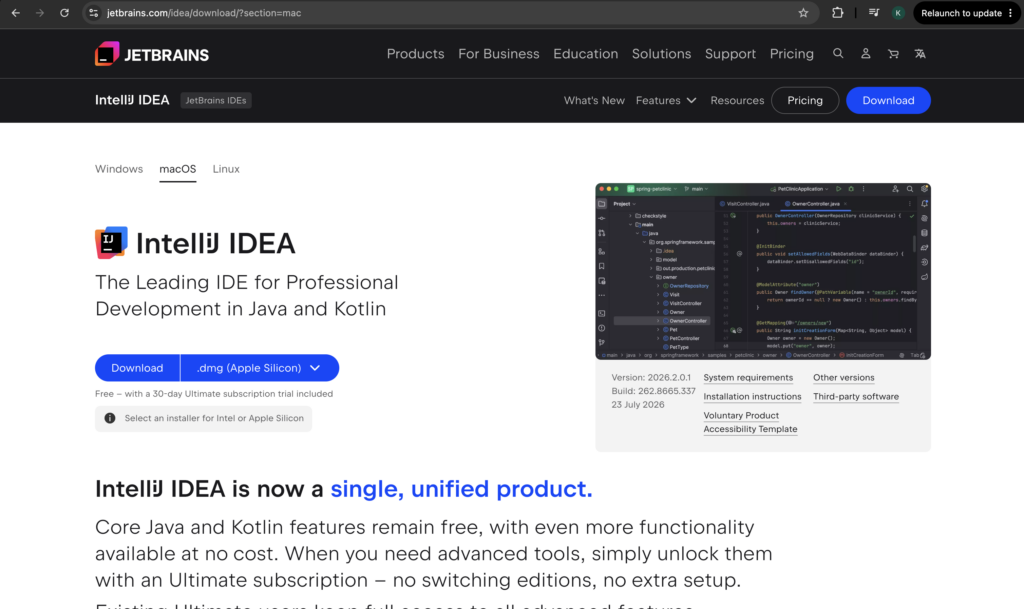Open Other versions link
Viewport: 1024px width, 609px height.
pyautogui.click(x=844, y=377)
